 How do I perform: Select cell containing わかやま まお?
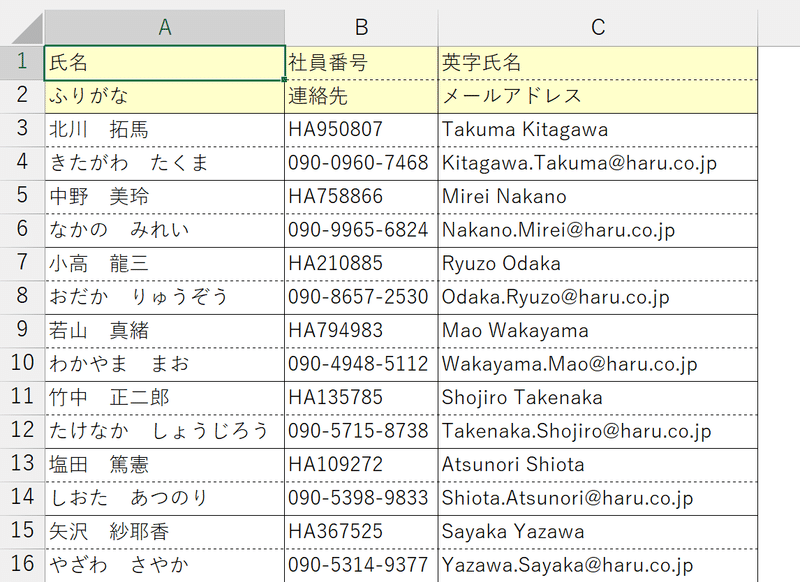pos(164,365)
